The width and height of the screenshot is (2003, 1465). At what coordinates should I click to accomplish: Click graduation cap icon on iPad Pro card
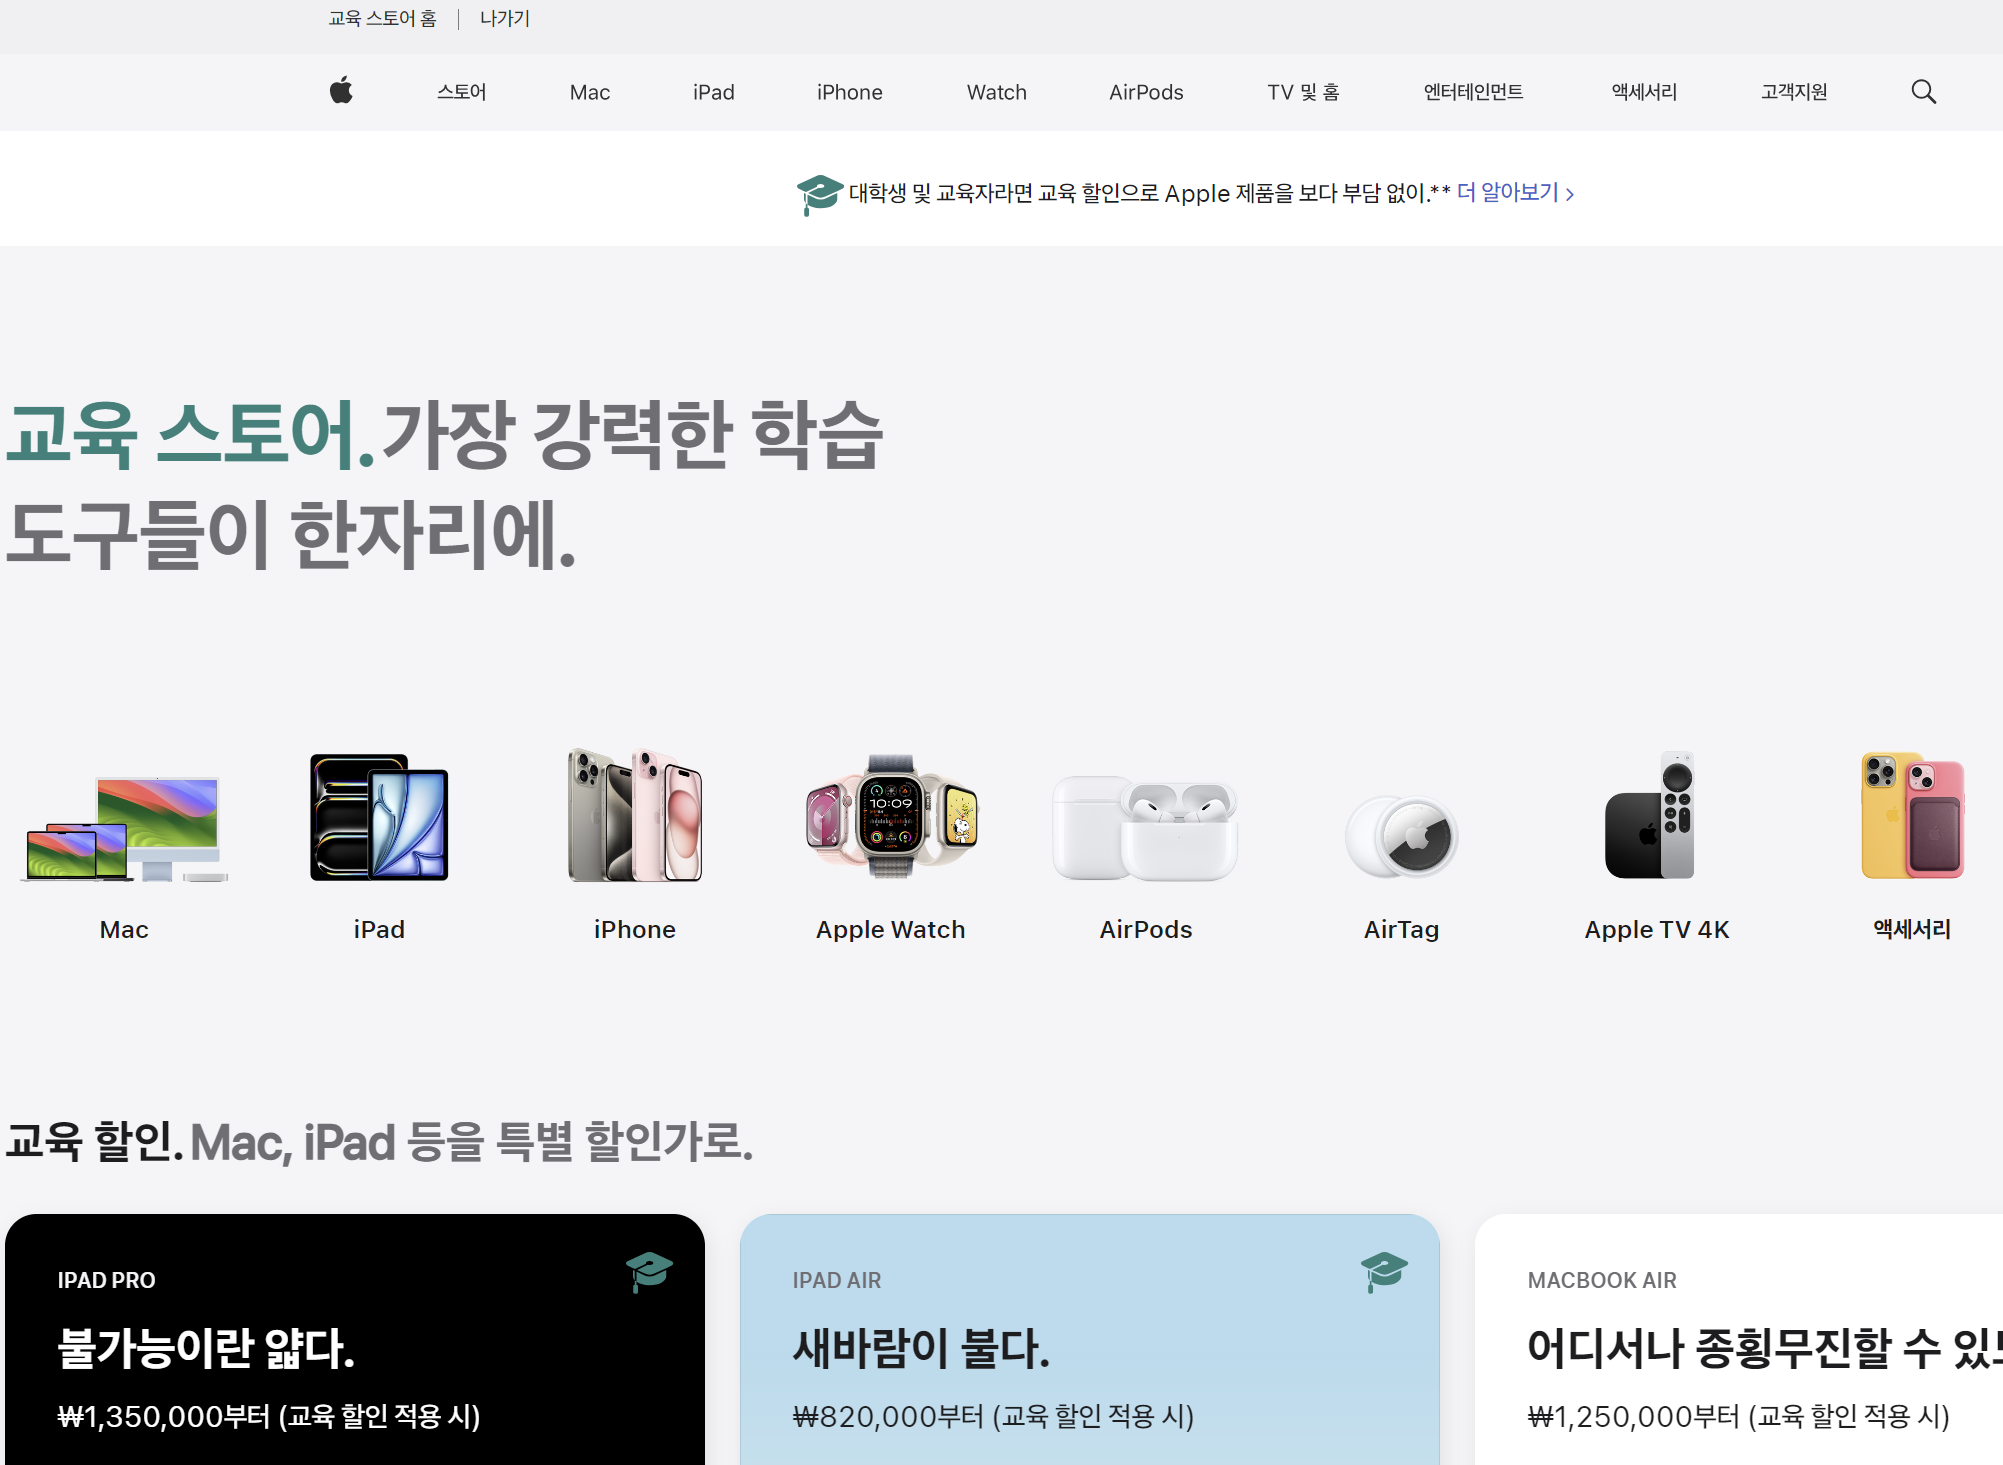click(649, 1270)
